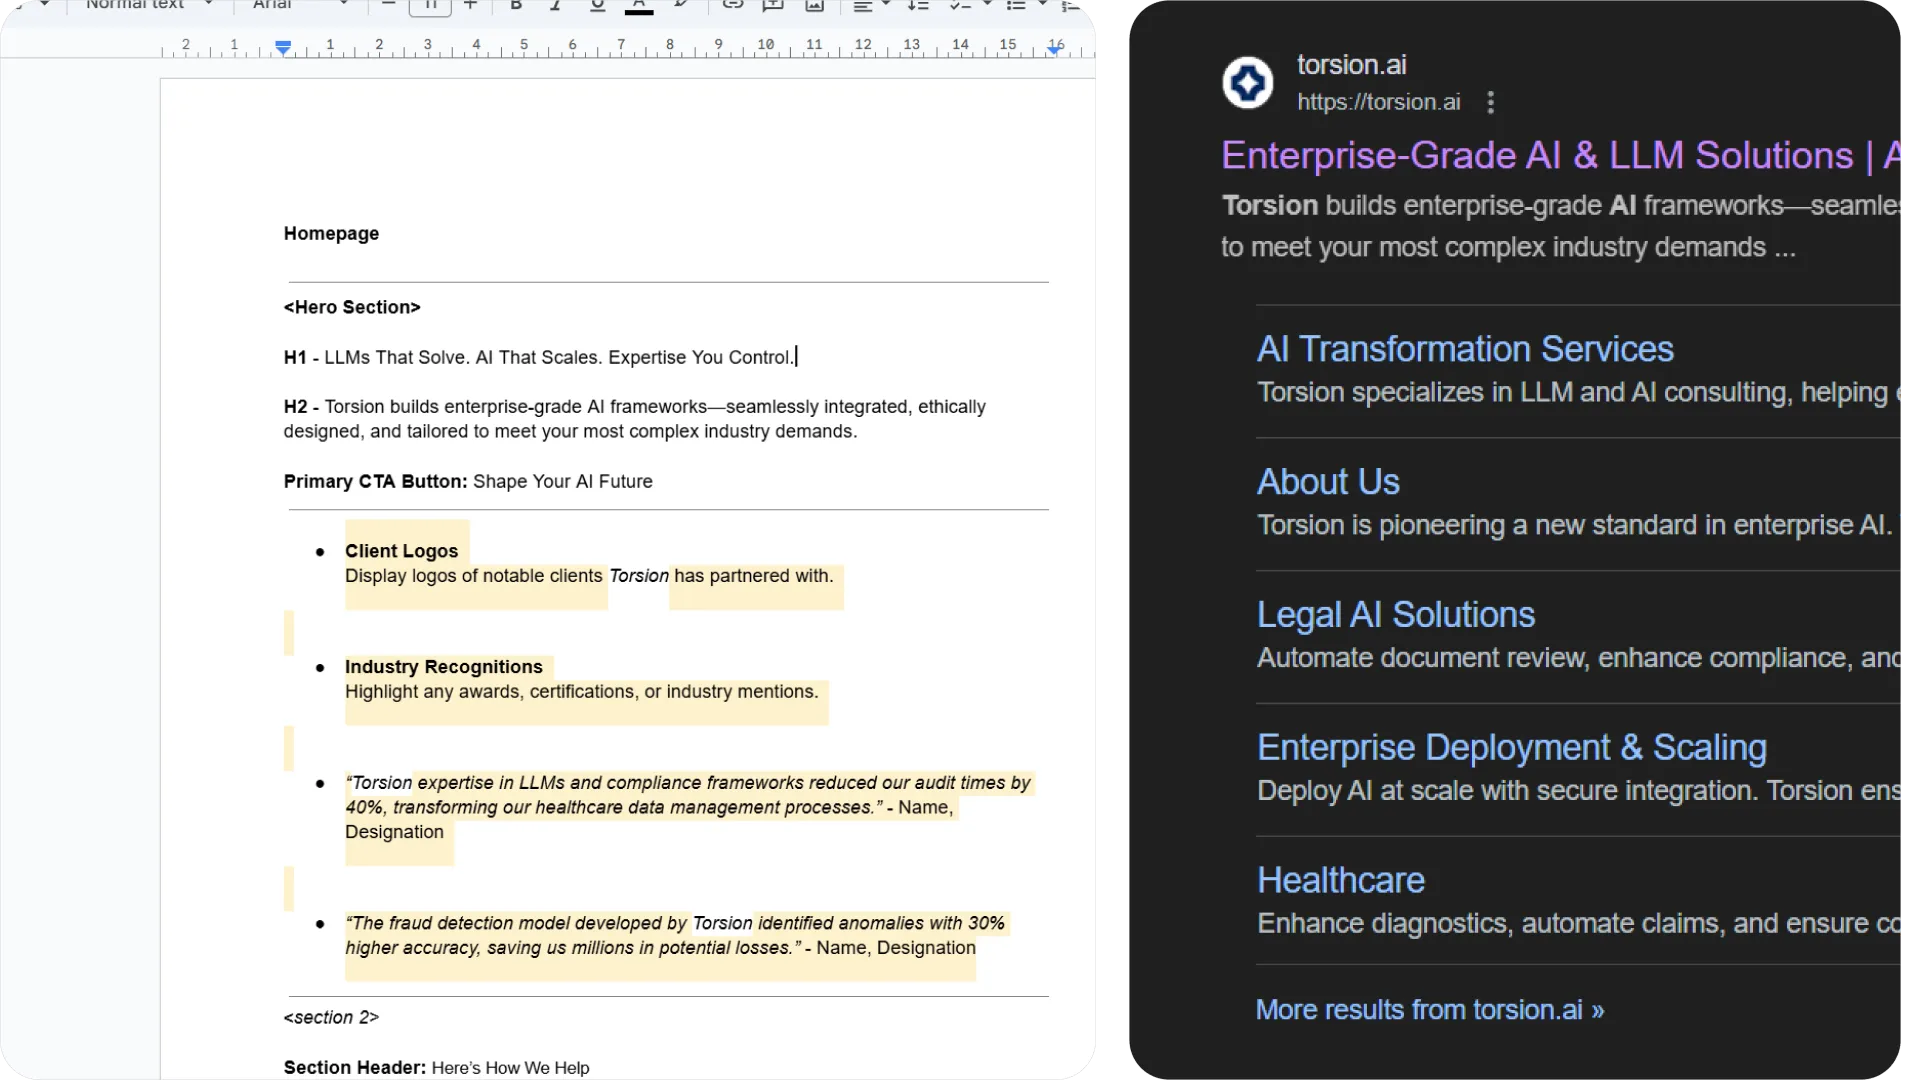
Task: Click the Highlight any awards line
Action: 581,692
